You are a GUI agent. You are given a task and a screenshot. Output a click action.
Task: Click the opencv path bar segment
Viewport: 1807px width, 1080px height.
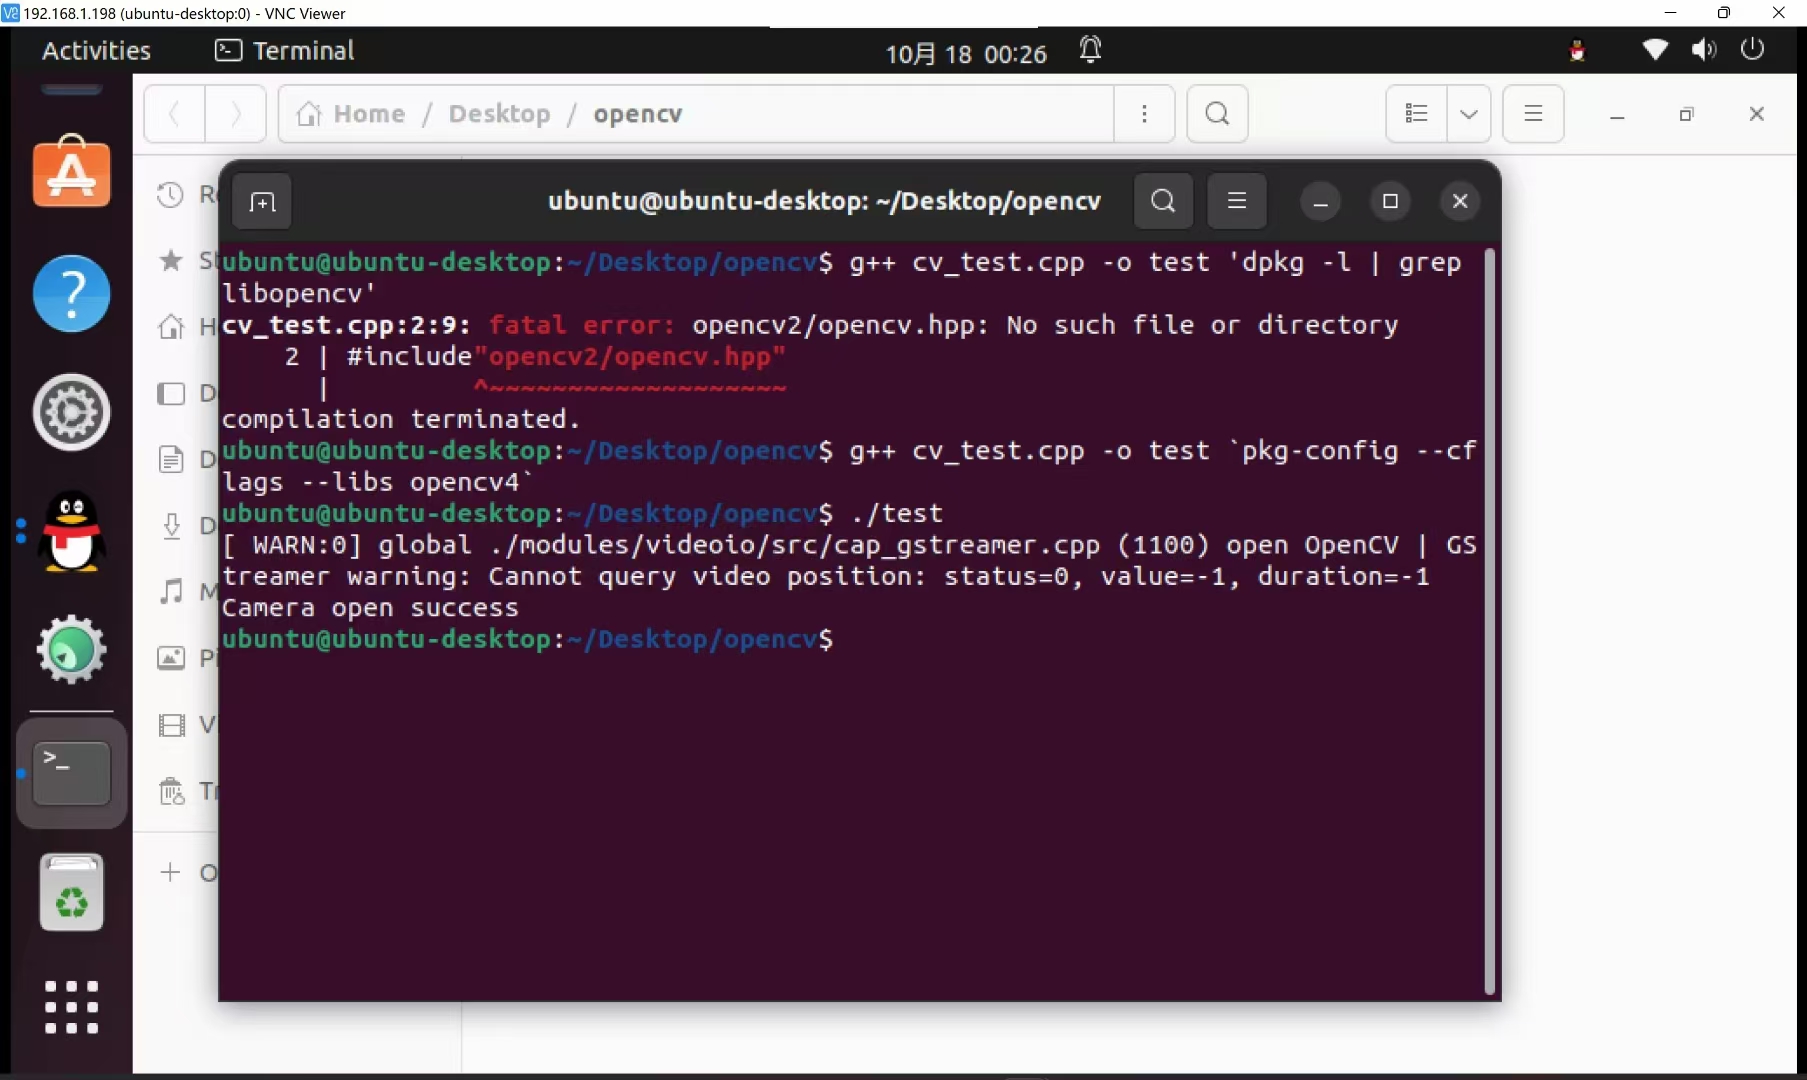pos(637,114)
